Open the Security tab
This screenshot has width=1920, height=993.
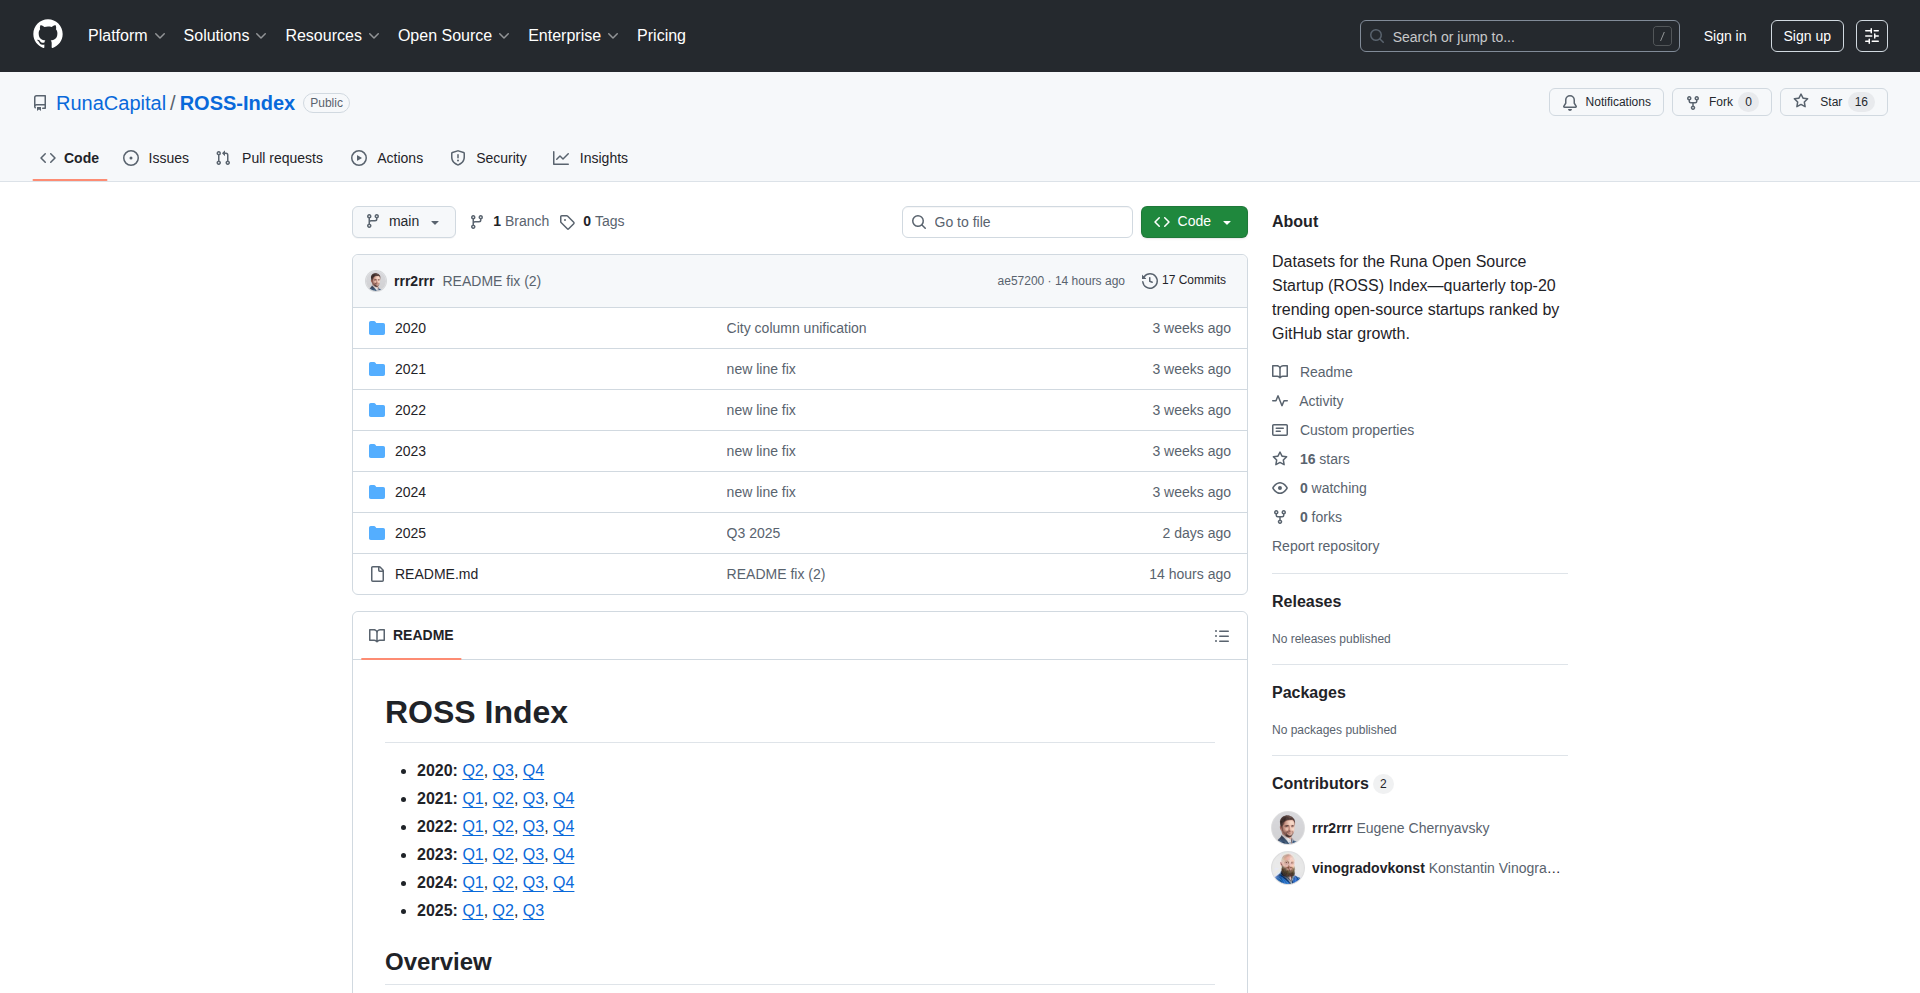(488, 158)
